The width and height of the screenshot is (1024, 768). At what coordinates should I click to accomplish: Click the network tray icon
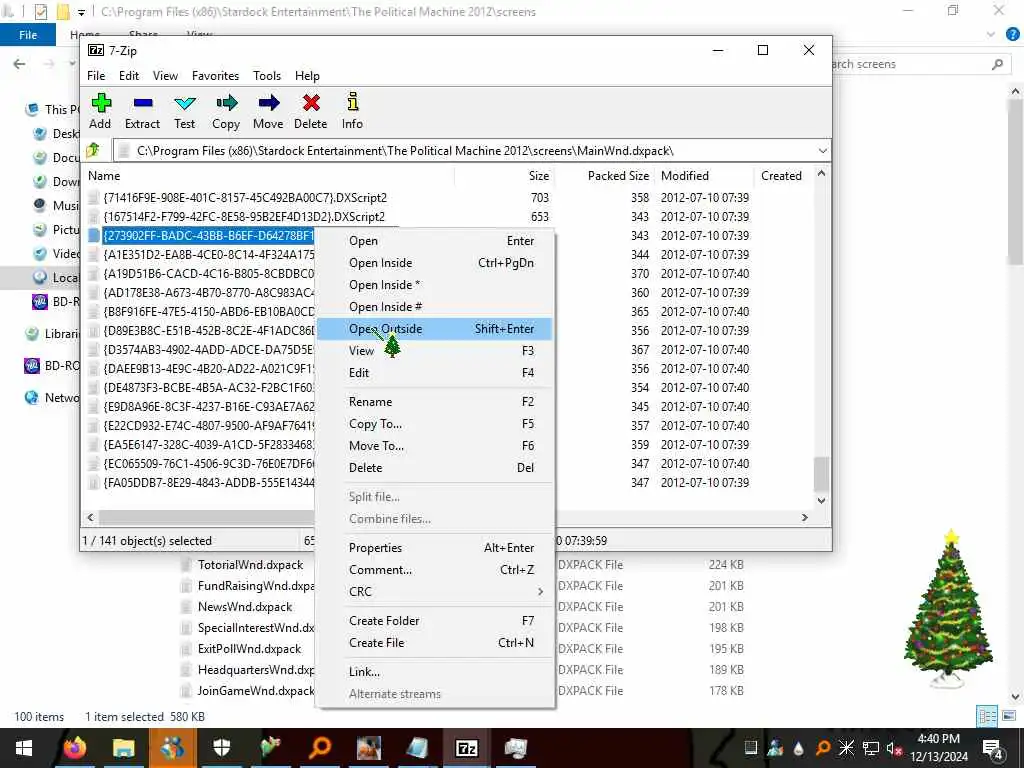pyautogui.click(x=871, y=748)
